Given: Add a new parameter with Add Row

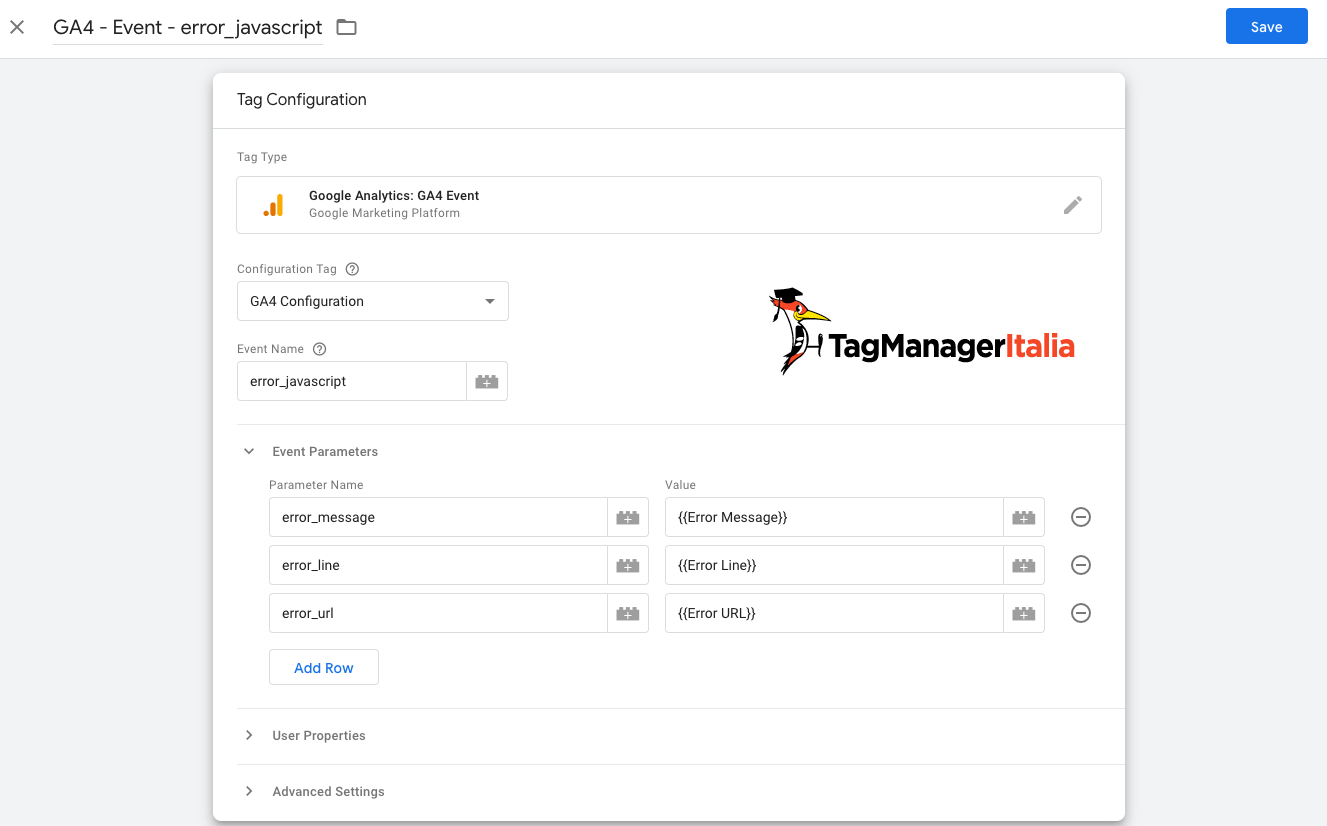Looking at the screenshot, I should point(324,668).
